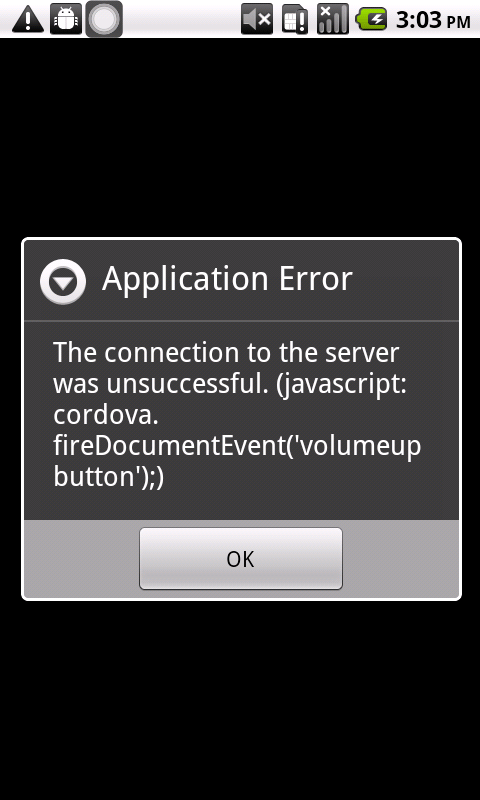The image size is (480, 800).
Task: Tap the 3:03 PM clock
Action: click(x=433, y=20)
